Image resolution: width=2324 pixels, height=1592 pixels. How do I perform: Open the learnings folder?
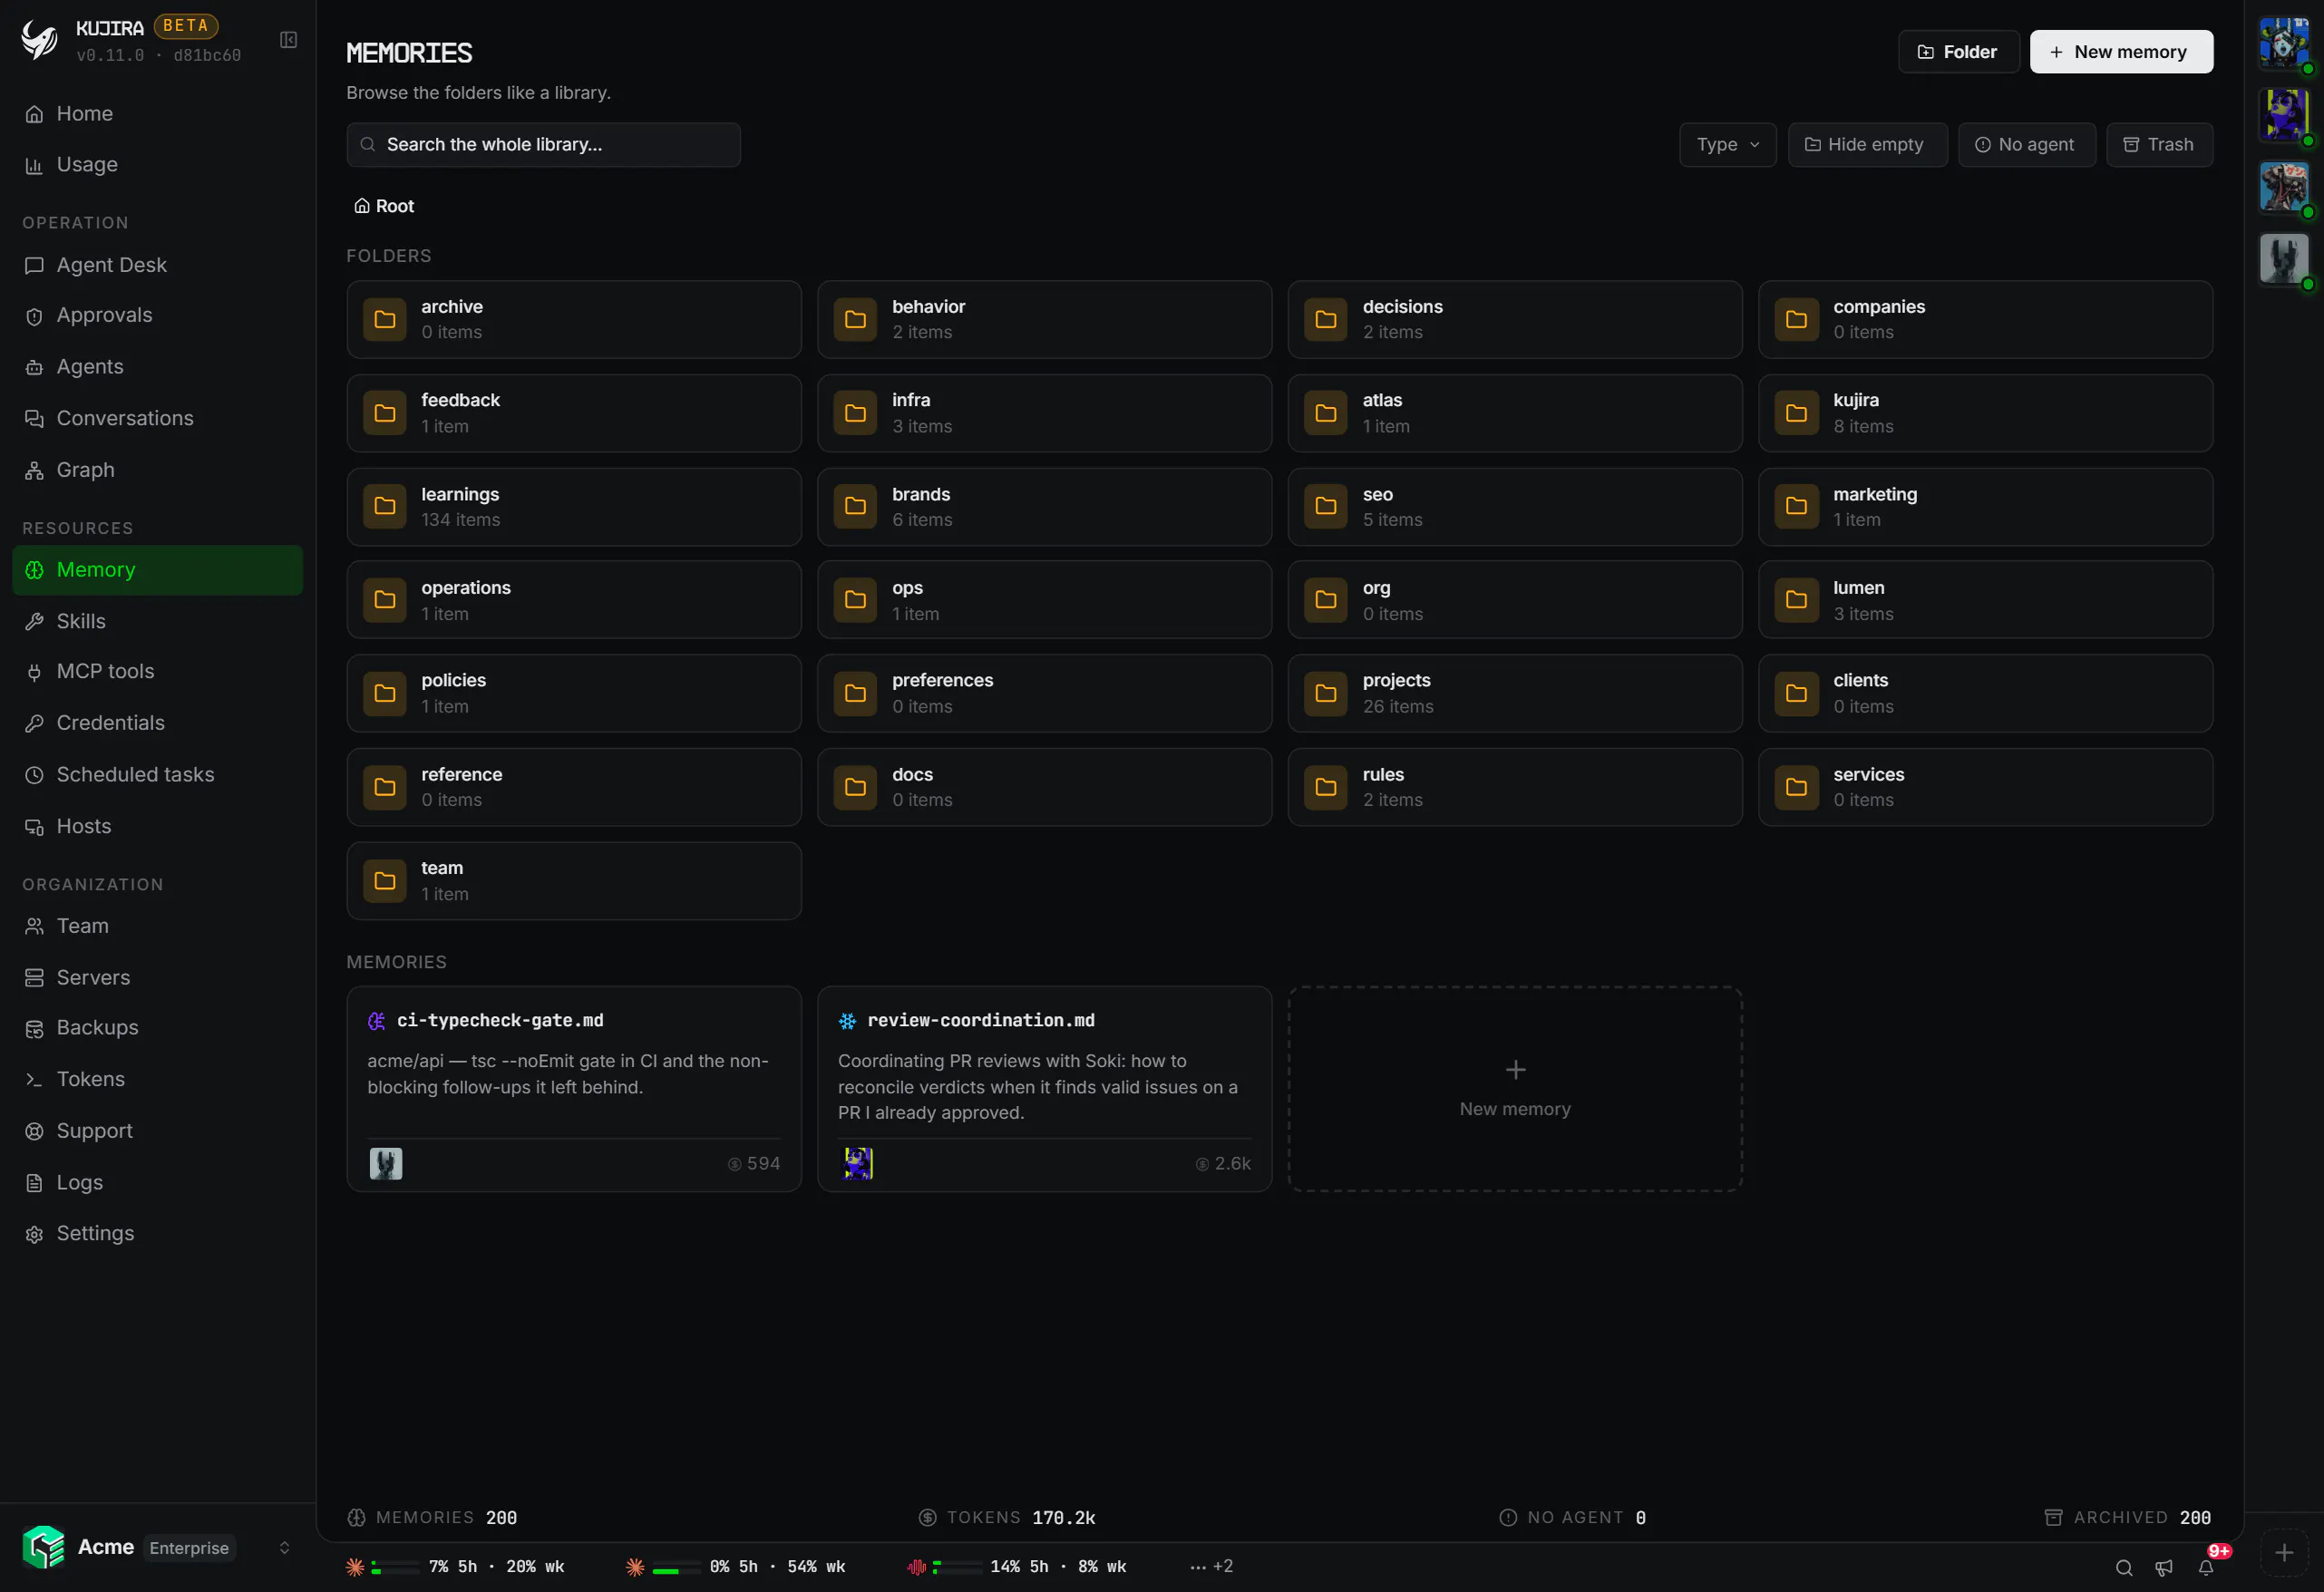(574, 507)
